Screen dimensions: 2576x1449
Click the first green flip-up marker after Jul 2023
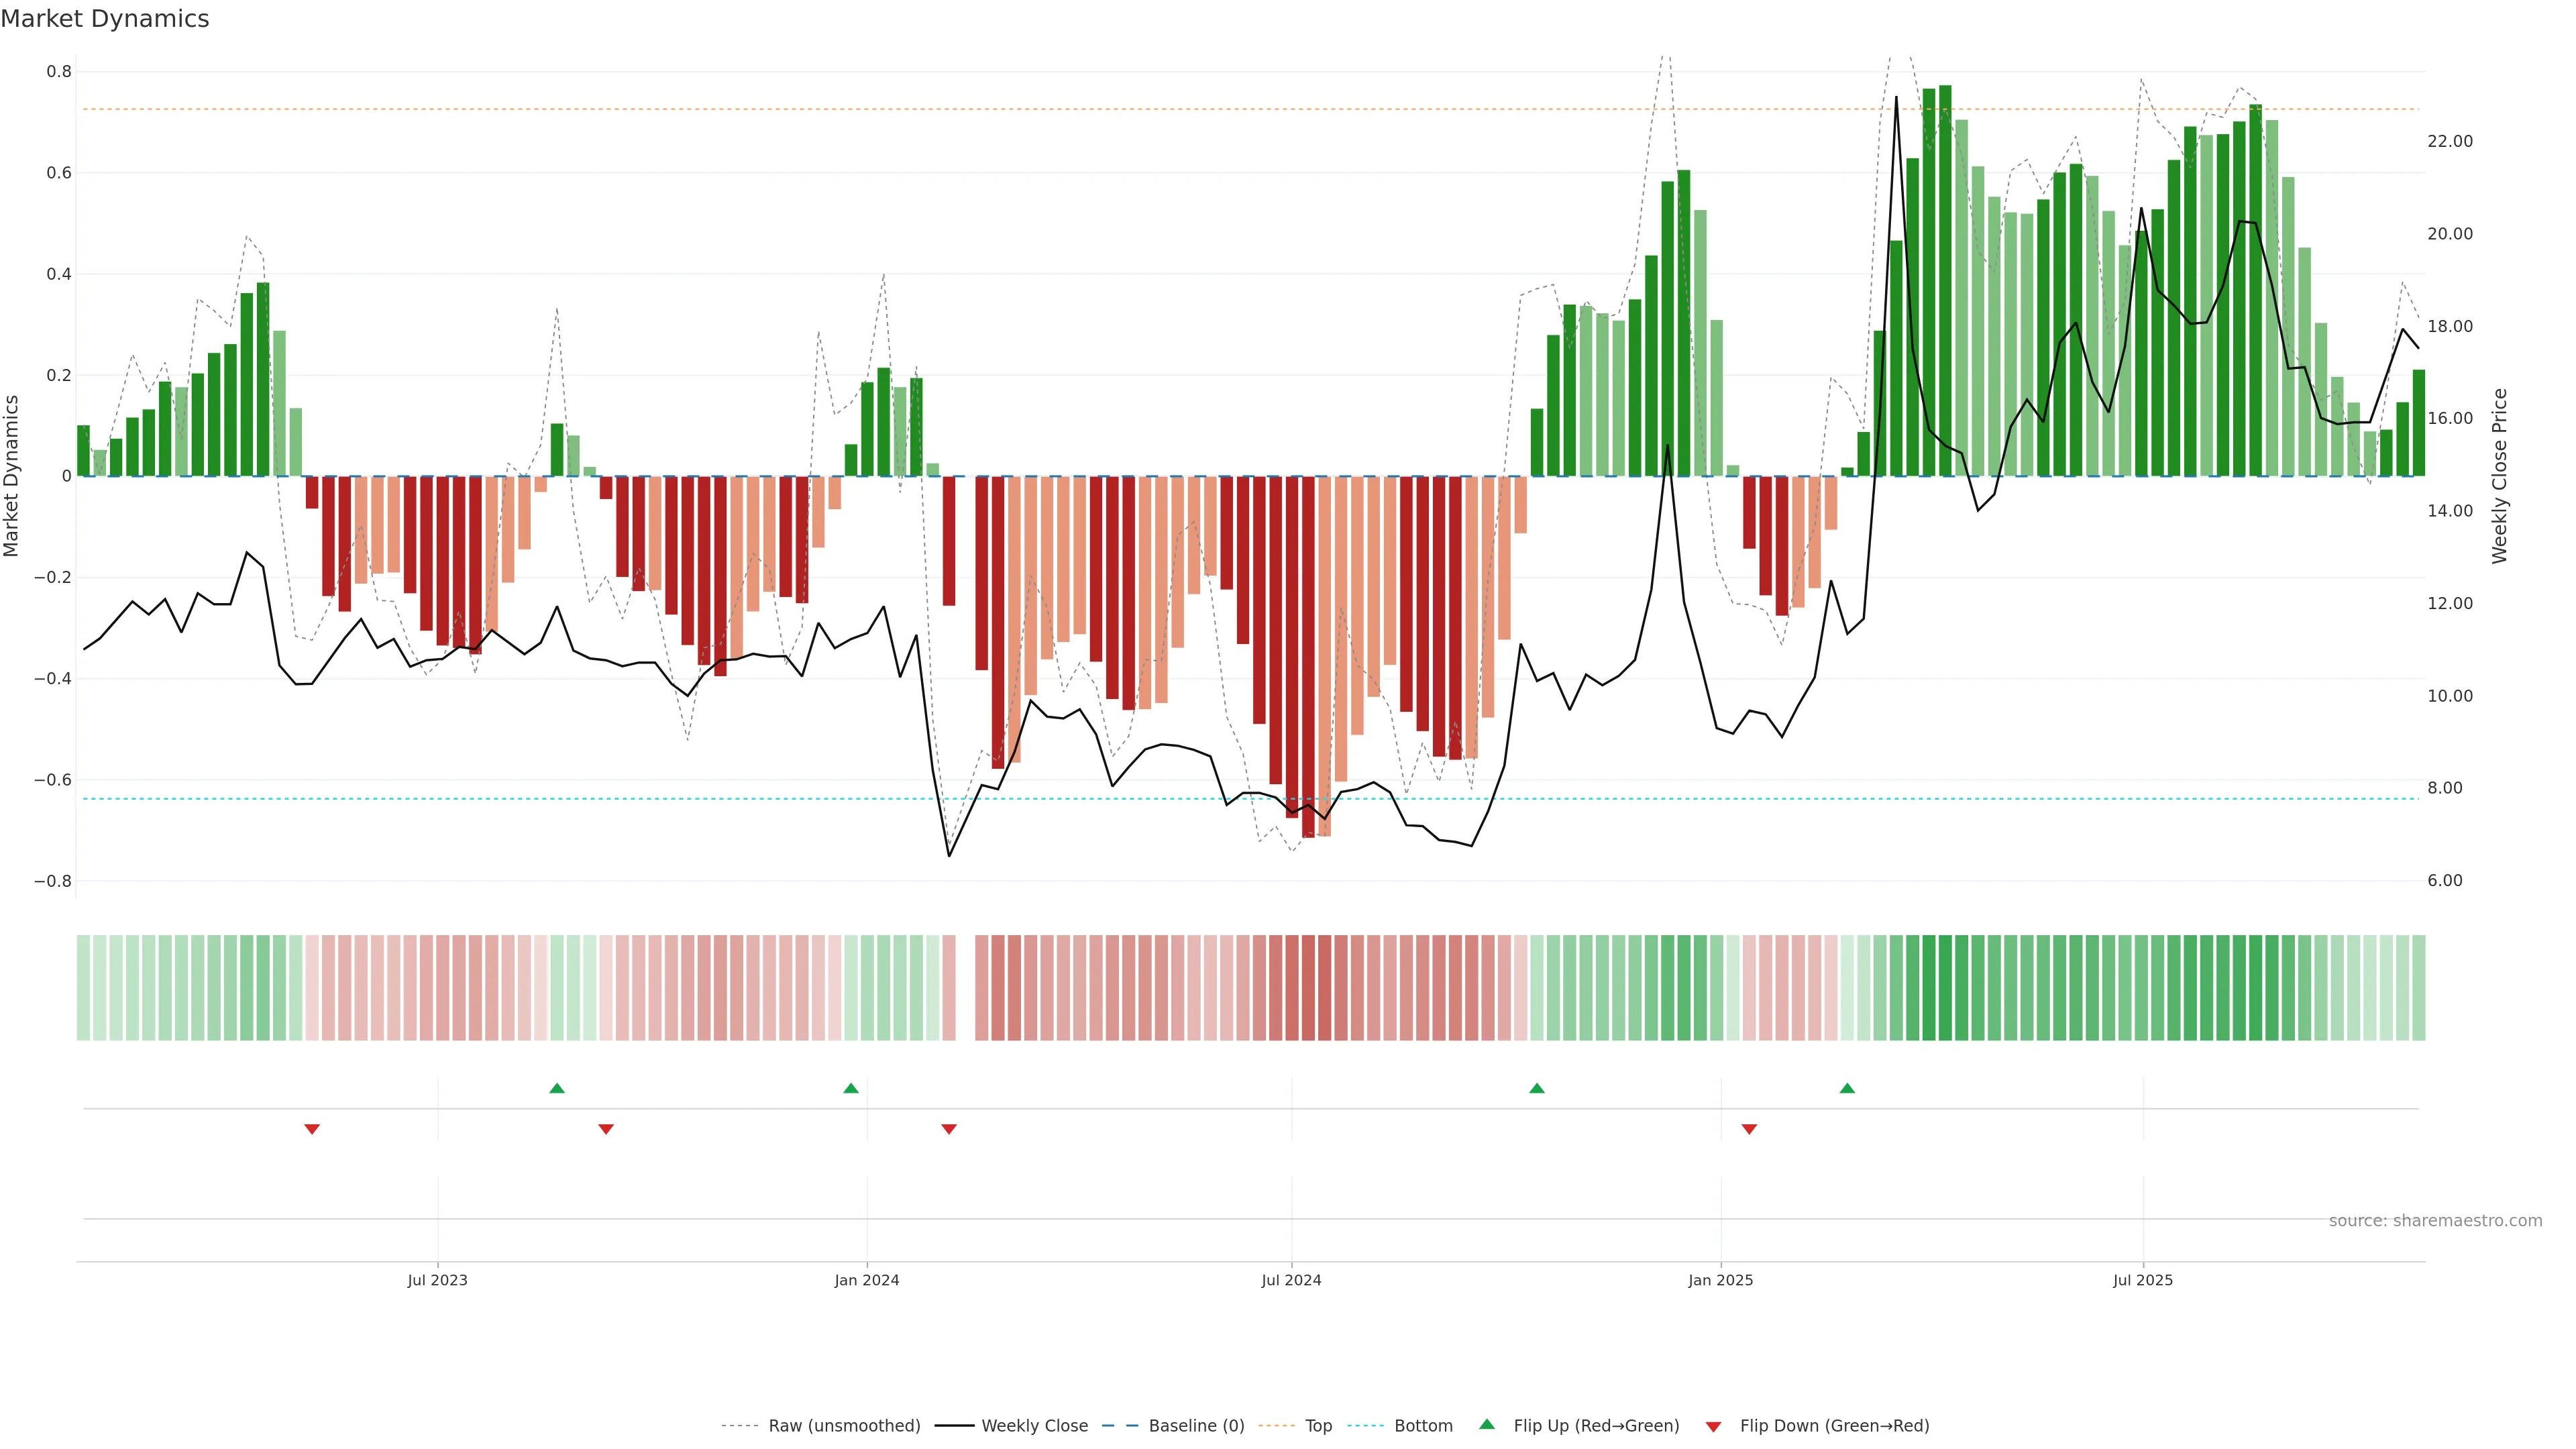pyautogui.click(x=557, y=1088)
